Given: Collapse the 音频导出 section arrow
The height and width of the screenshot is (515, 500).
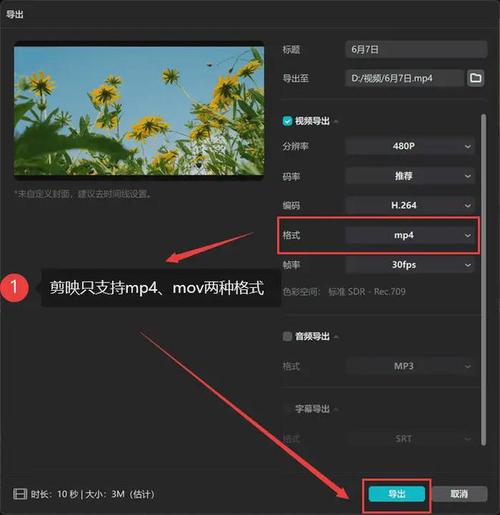Looking at the screenshot, I should coord(336,337).
